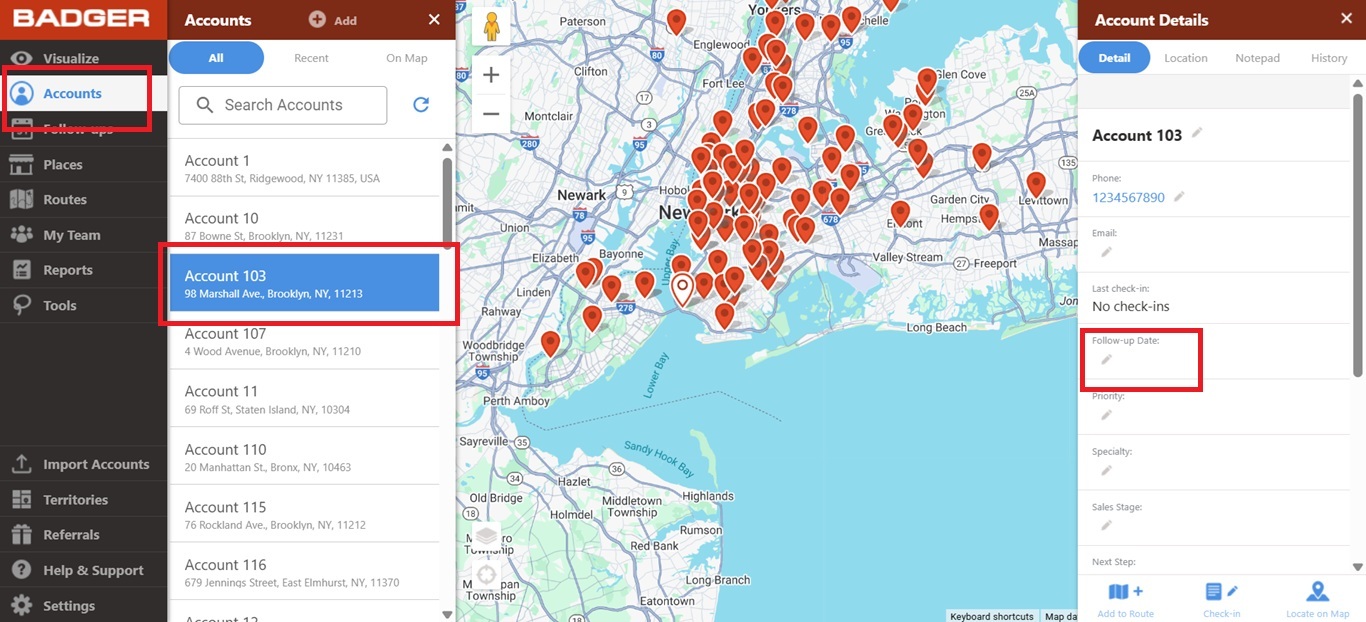Screen dimensions: 1366x622
Task: Center map on my location
Action: pos(487,576)
